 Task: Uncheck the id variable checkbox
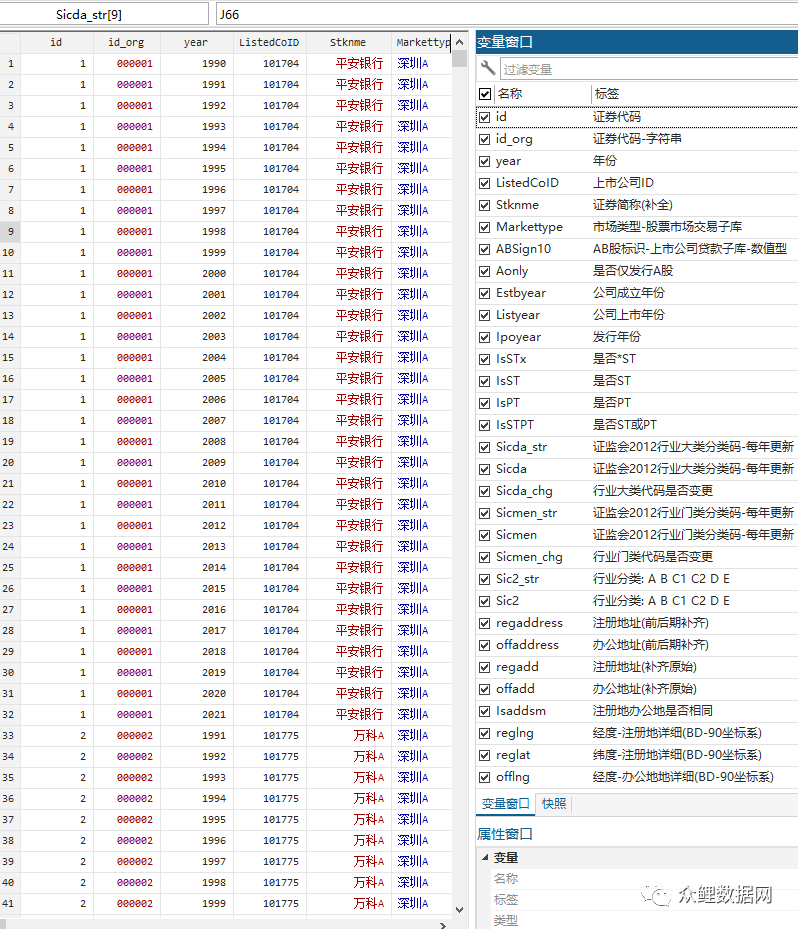point(485,117)
